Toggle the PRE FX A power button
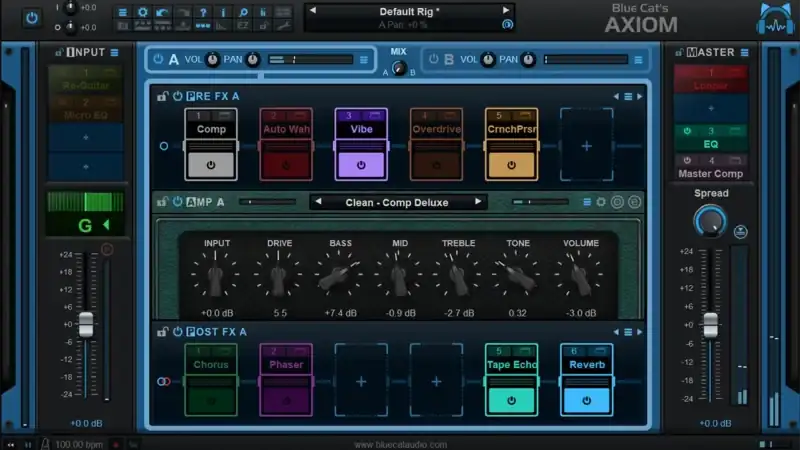This screenshot has height=450, width=800. point(178,96)
